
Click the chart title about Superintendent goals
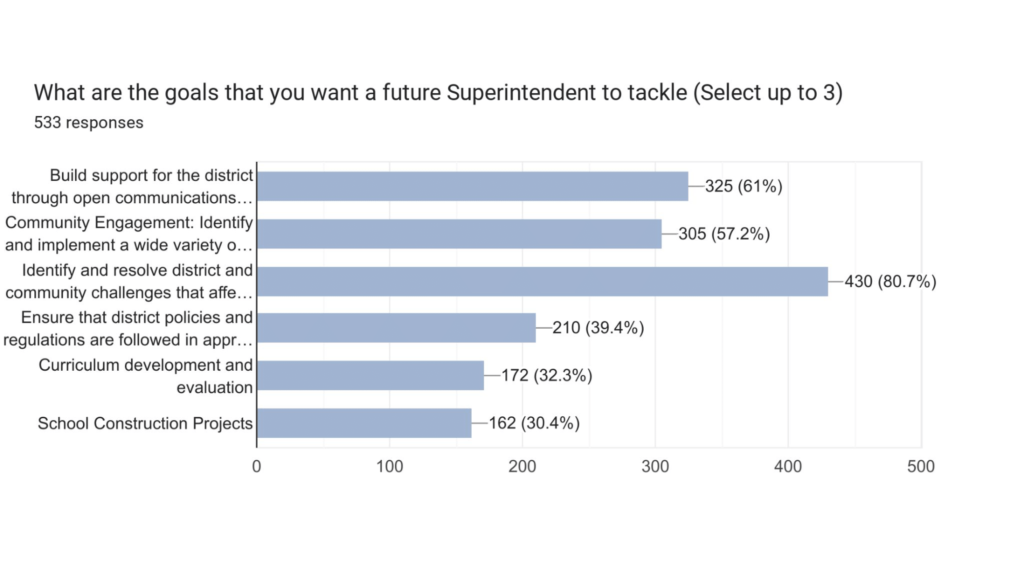pyautogui.click(x=438, y=93)
